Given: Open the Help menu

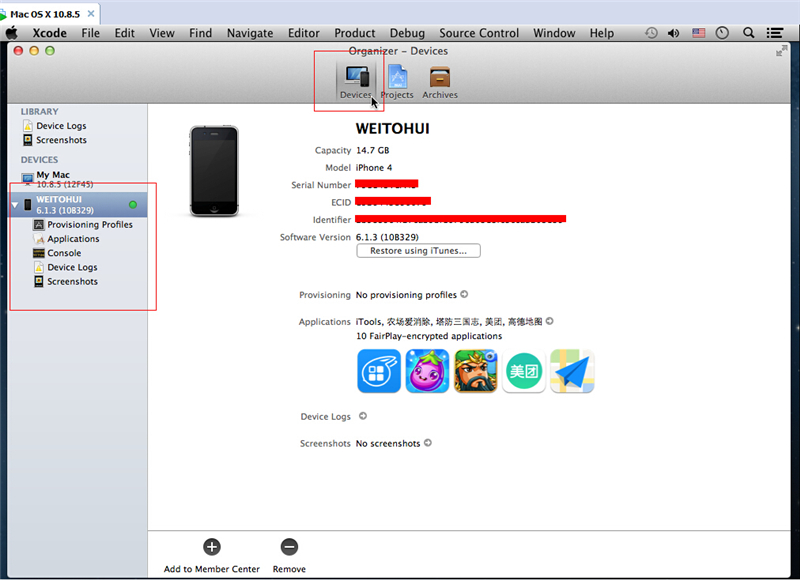Looking at the screenshot, I should point(602,33).
